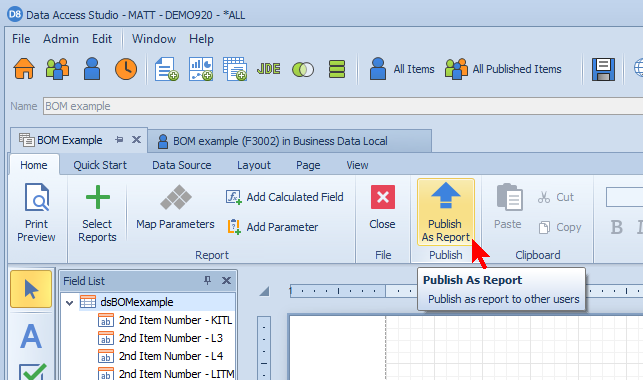This screenshot has height=380, width=643.
Task: Click the three-people group icon
Action: [x=57, y=68]
